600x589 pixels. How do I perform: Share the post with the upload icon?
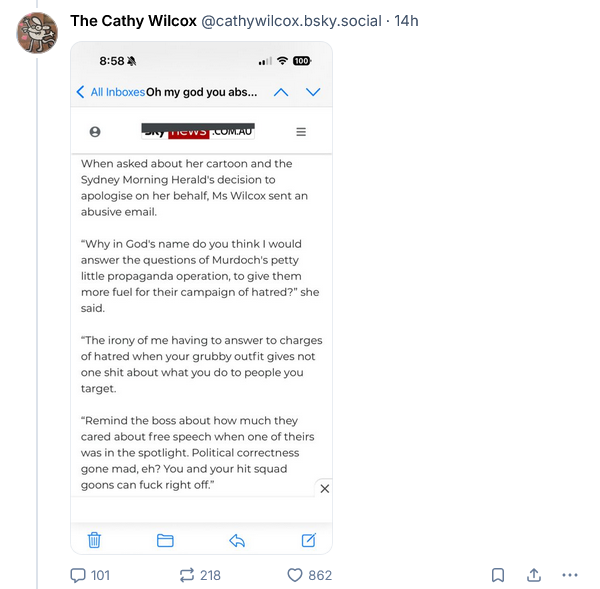[x=534, y=575]
